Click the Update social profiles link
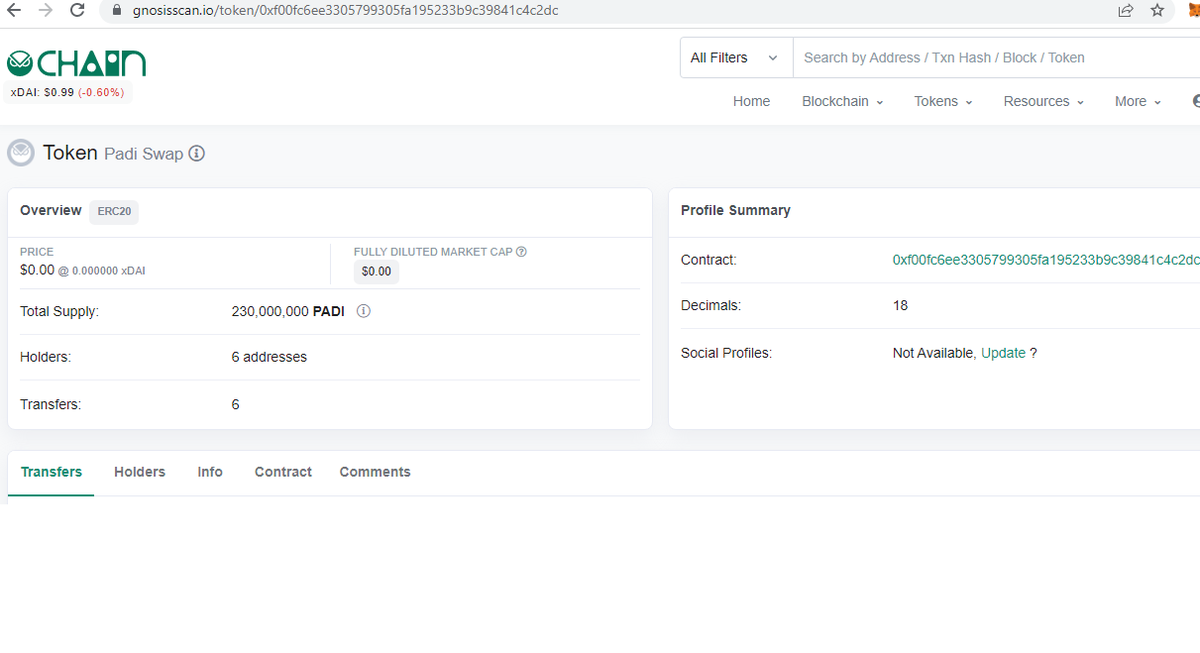1200x653 pixels. (x=1003, y=353)
